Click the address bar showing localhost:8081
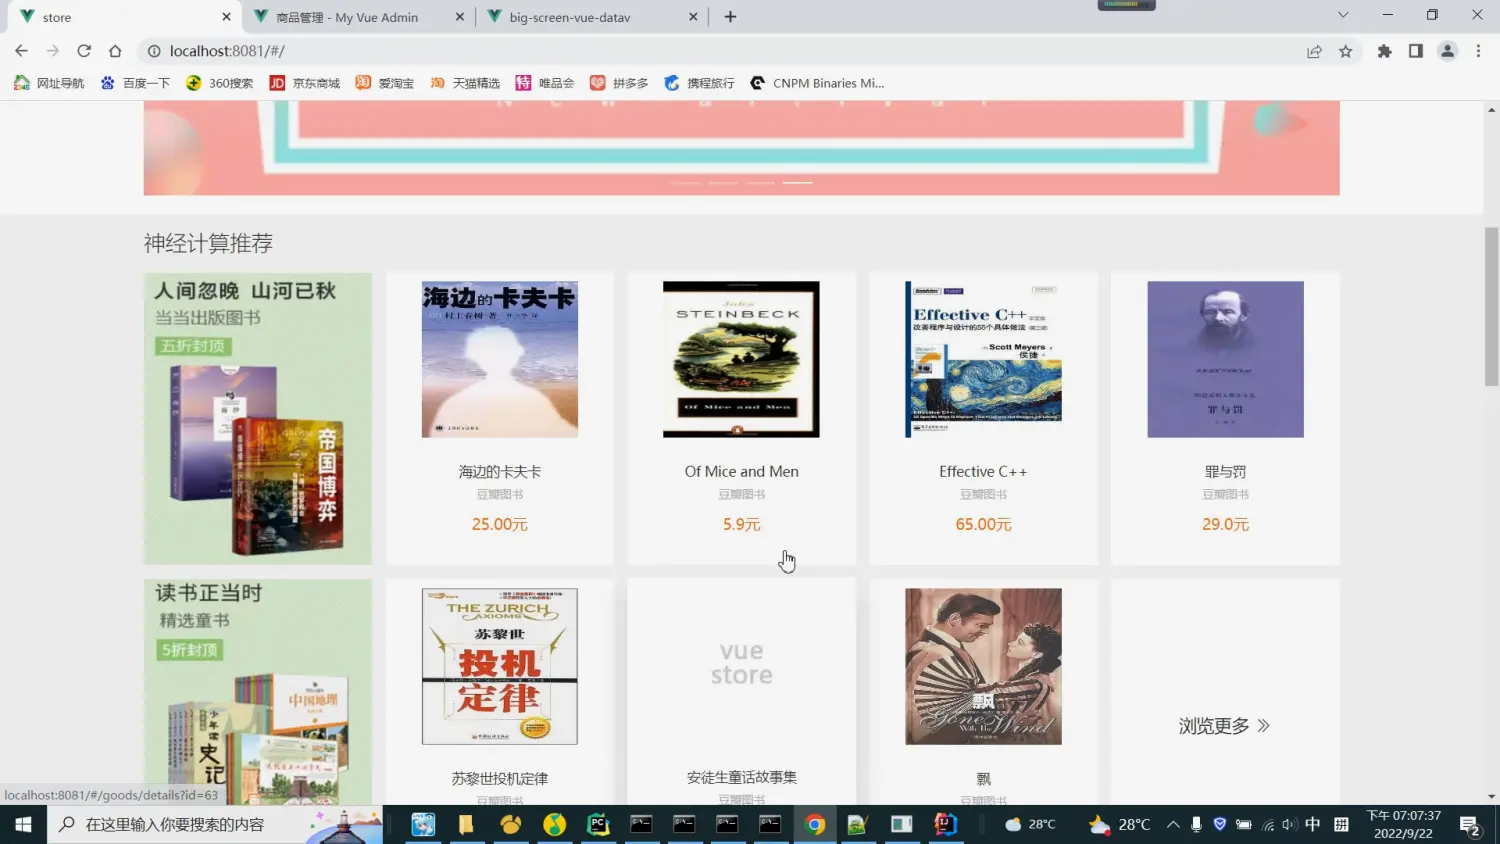The height and width of the screenshot is (844, 1500). pos(700,51)
